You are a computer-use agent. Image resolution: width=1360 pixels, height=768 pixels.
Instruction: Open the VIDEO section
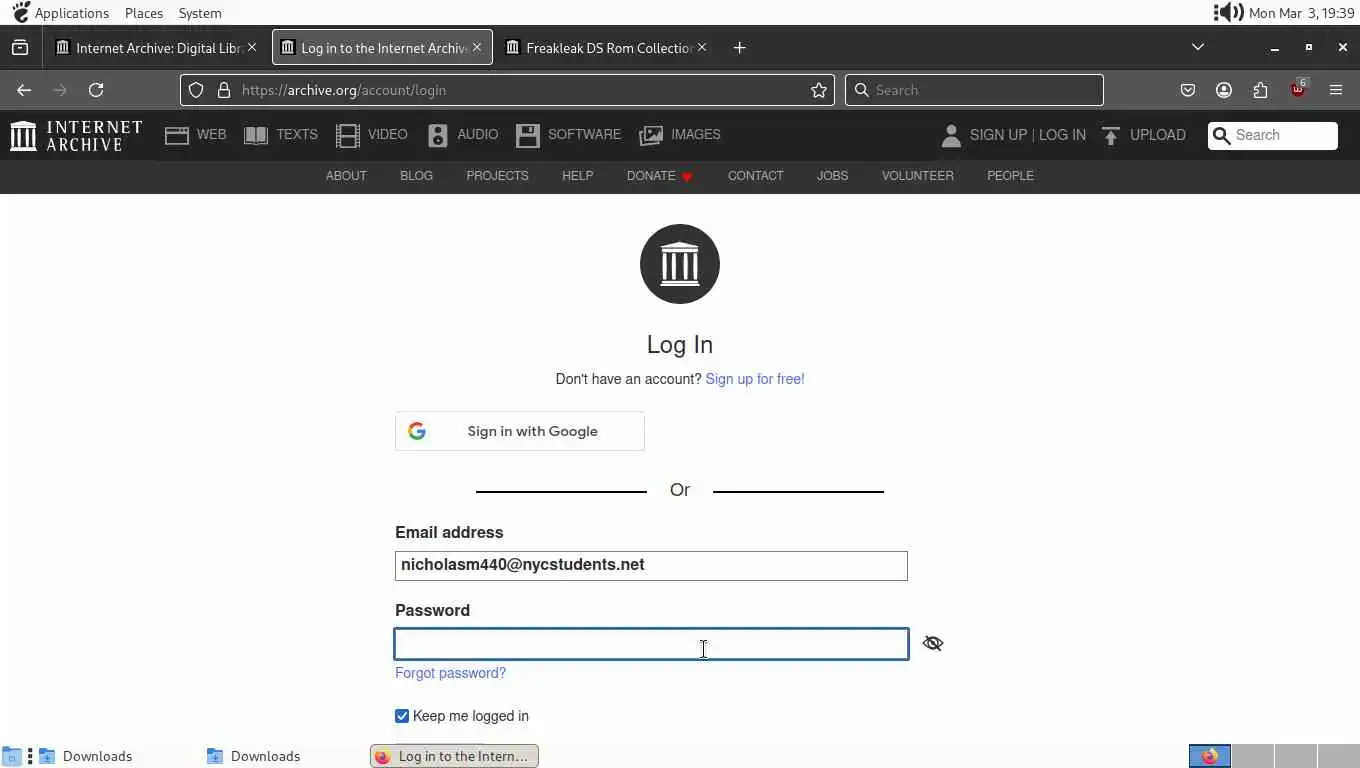point(371,135)
